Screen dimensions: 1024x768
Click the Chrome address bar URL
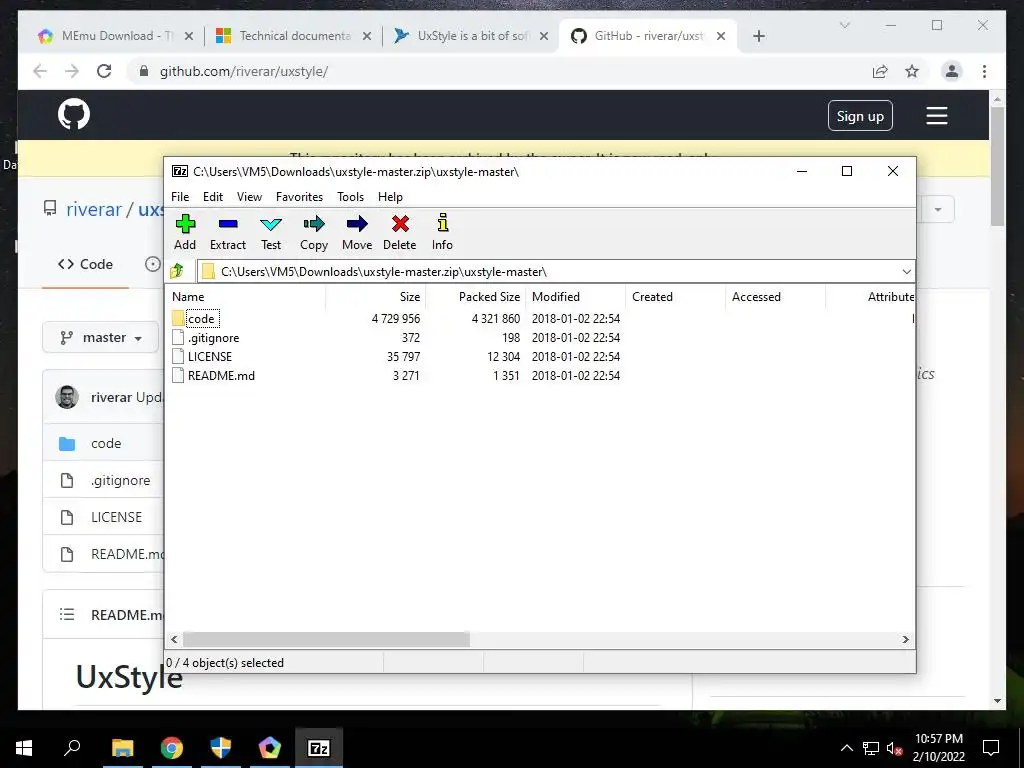[244, 71]
